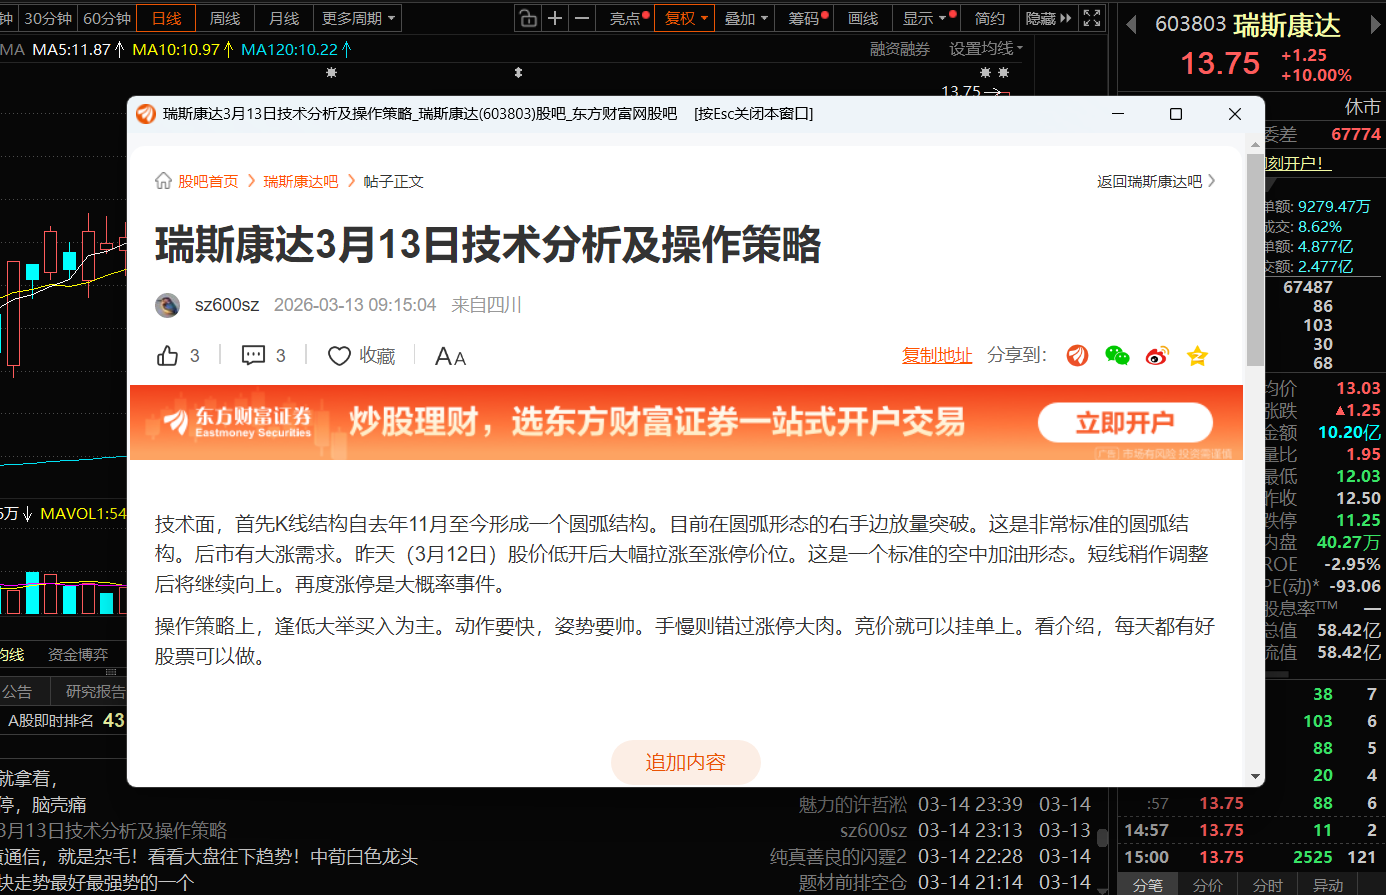This screenshot has width=1386, height=895.
Task: Click 追加内容 append content button
Action: click(686, 762)
